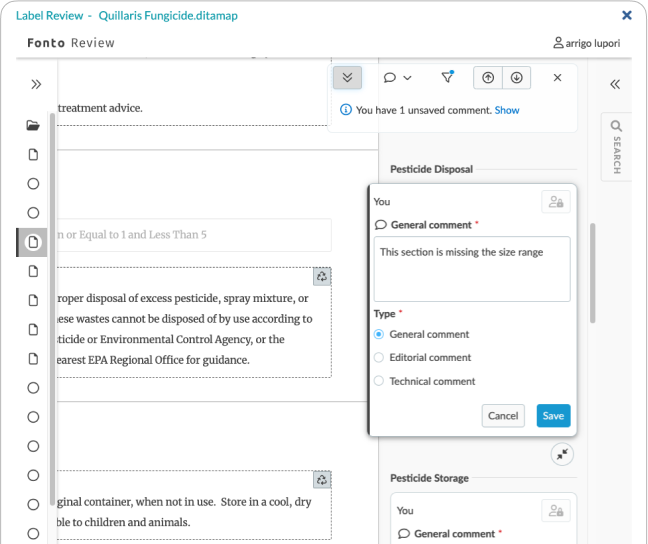
Task: Select the Editorial comment radio button
Action: [379, 358]
